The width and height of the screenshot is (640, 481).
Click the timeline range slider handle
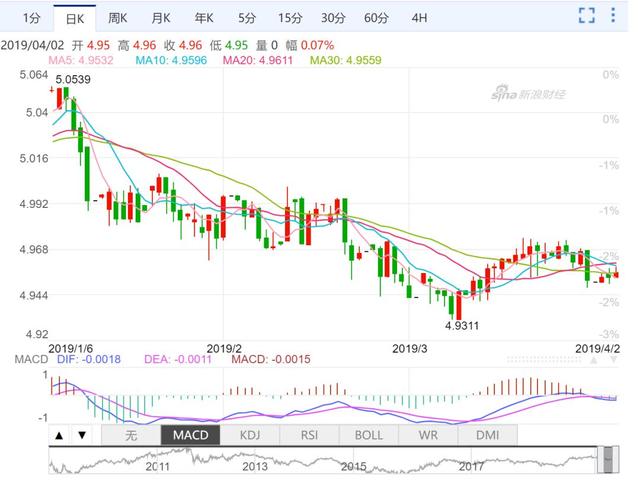click(x=606, y=460)
